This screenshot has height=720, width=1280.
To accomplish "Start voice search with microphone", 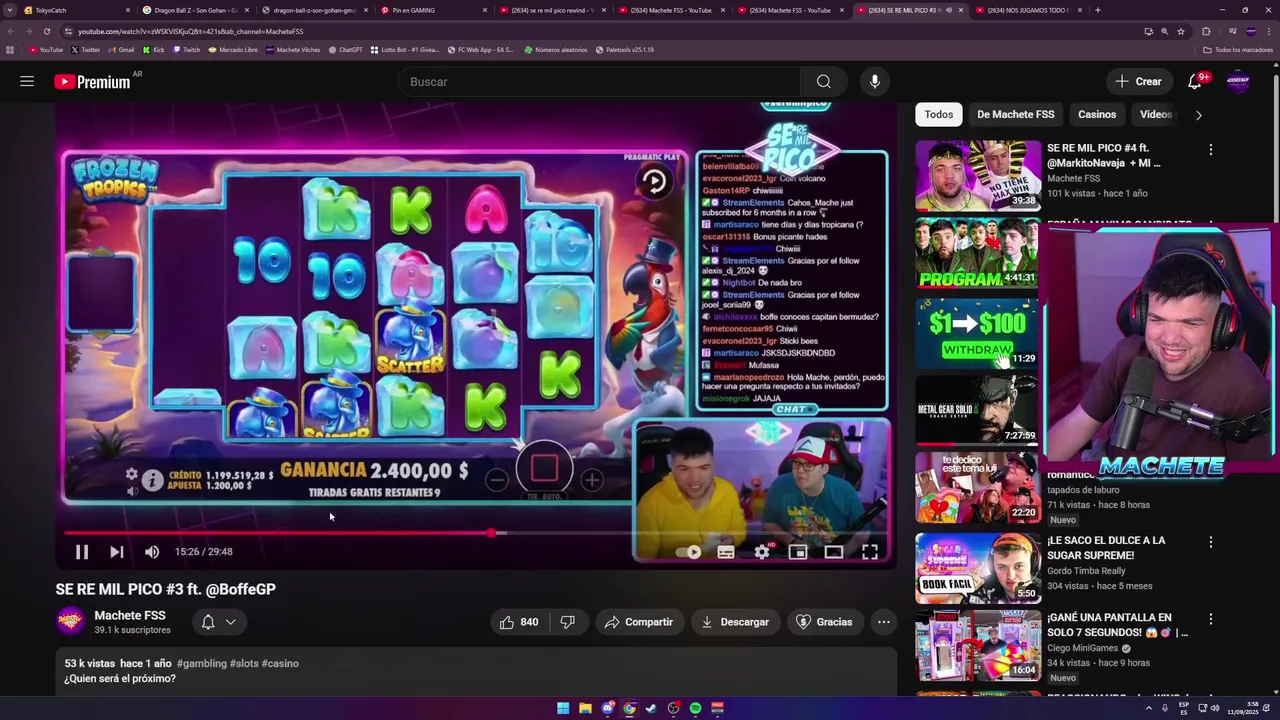I will coord(875,82).
